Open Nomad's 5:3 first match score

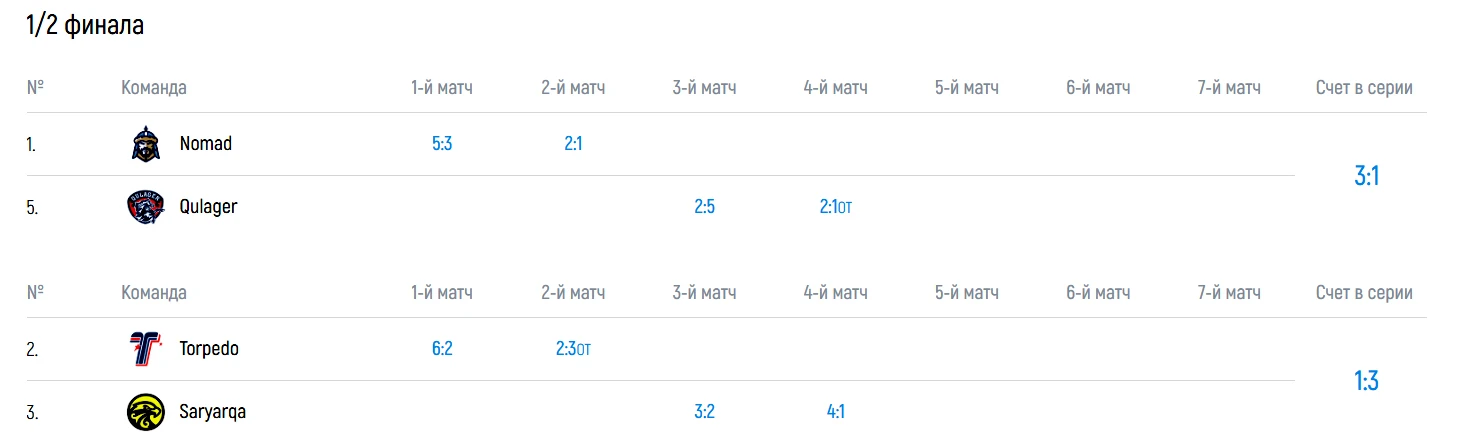(x=442, y=144)
